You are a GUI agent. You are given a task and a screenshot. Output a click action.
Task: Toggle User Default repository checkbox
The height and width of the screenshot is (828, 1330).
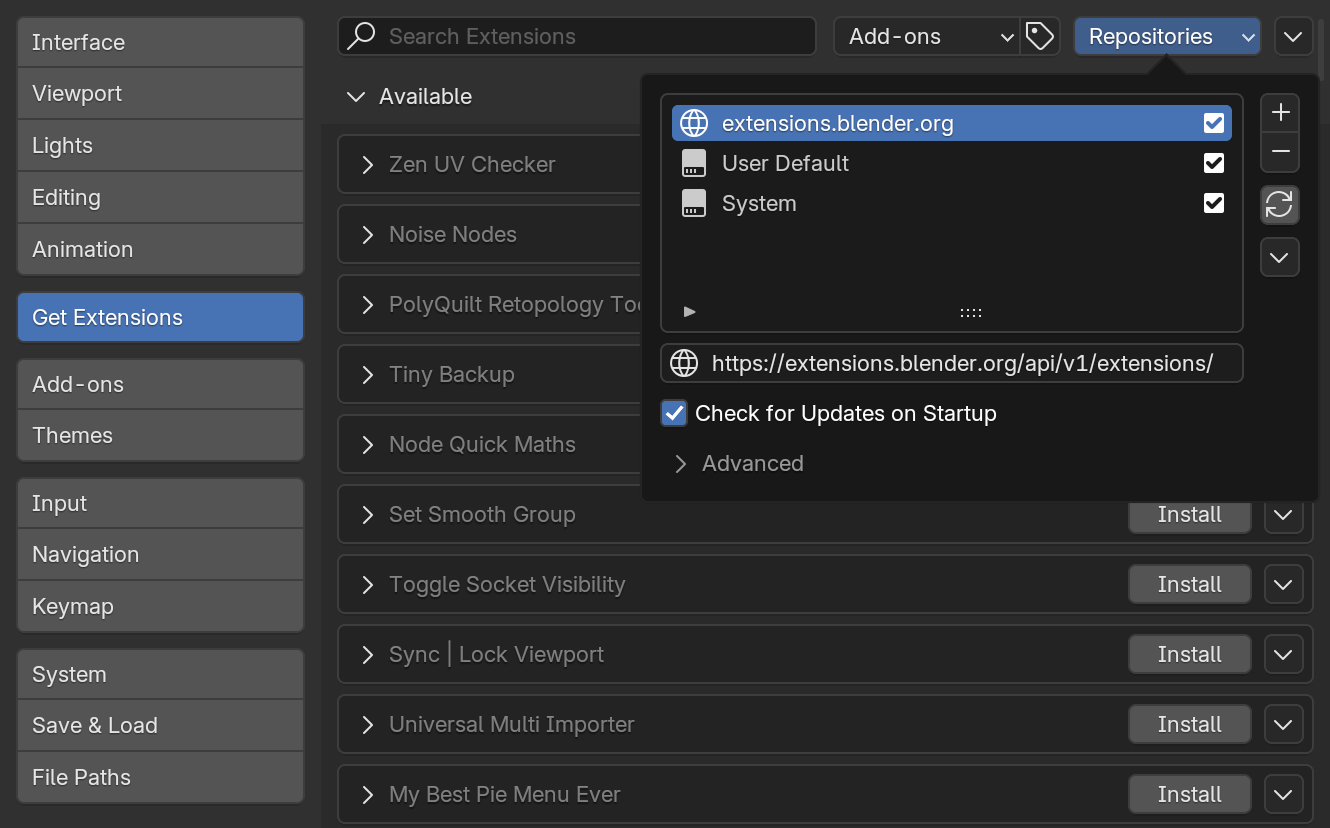tap(1214, 163)
